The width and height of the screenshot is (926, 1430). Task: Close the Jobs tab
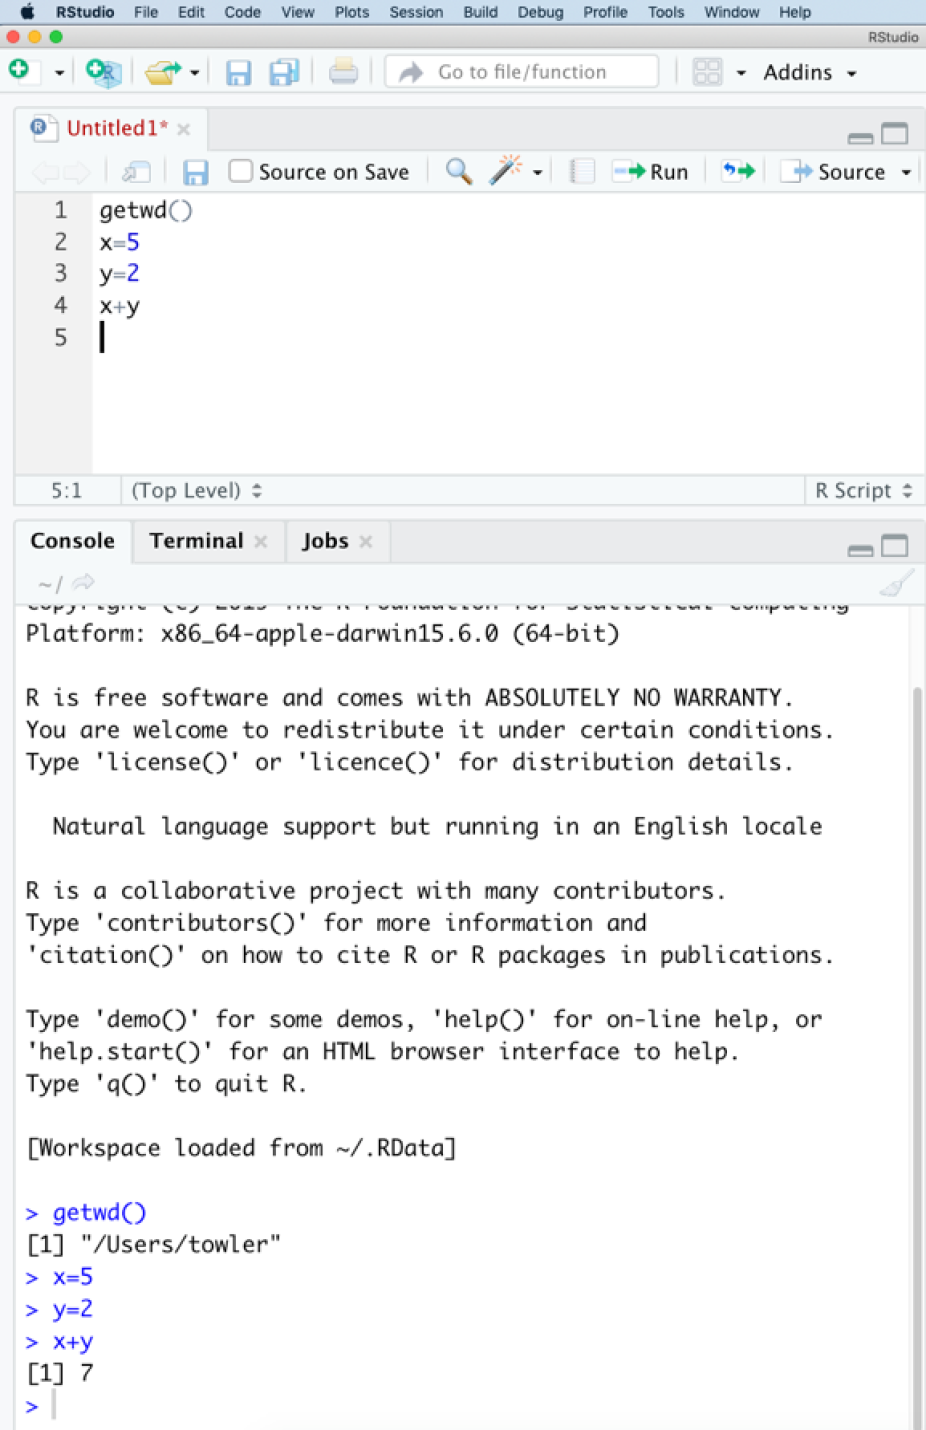pos(366,542)
